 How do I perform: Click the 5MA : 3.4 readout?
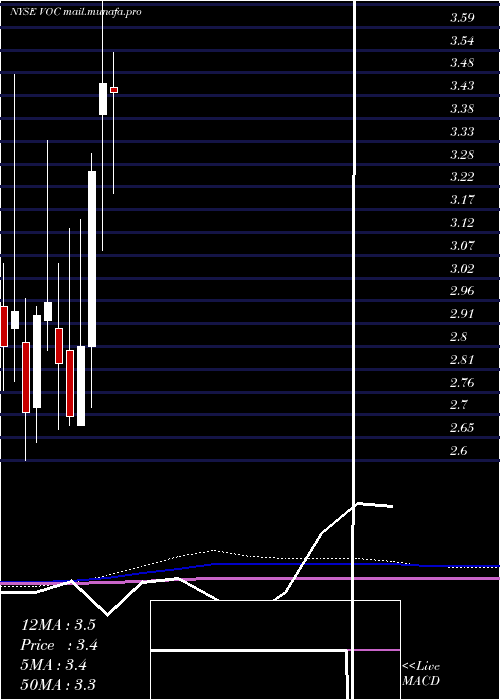pos(54,665)
